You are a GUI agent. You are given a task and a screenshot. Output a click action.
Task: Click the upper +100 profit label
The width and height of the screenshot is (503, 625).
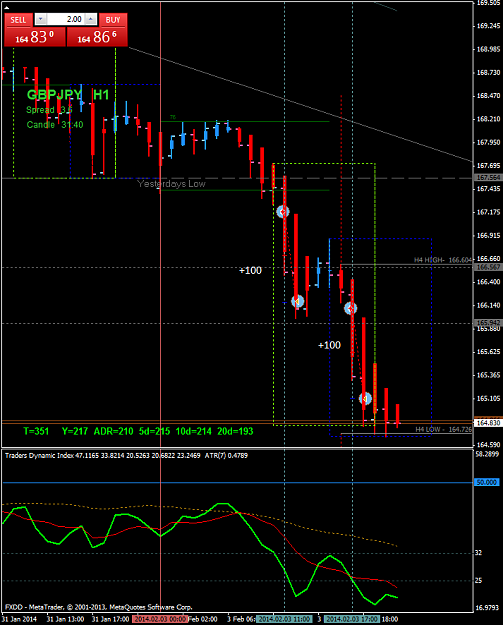(250, 271)
